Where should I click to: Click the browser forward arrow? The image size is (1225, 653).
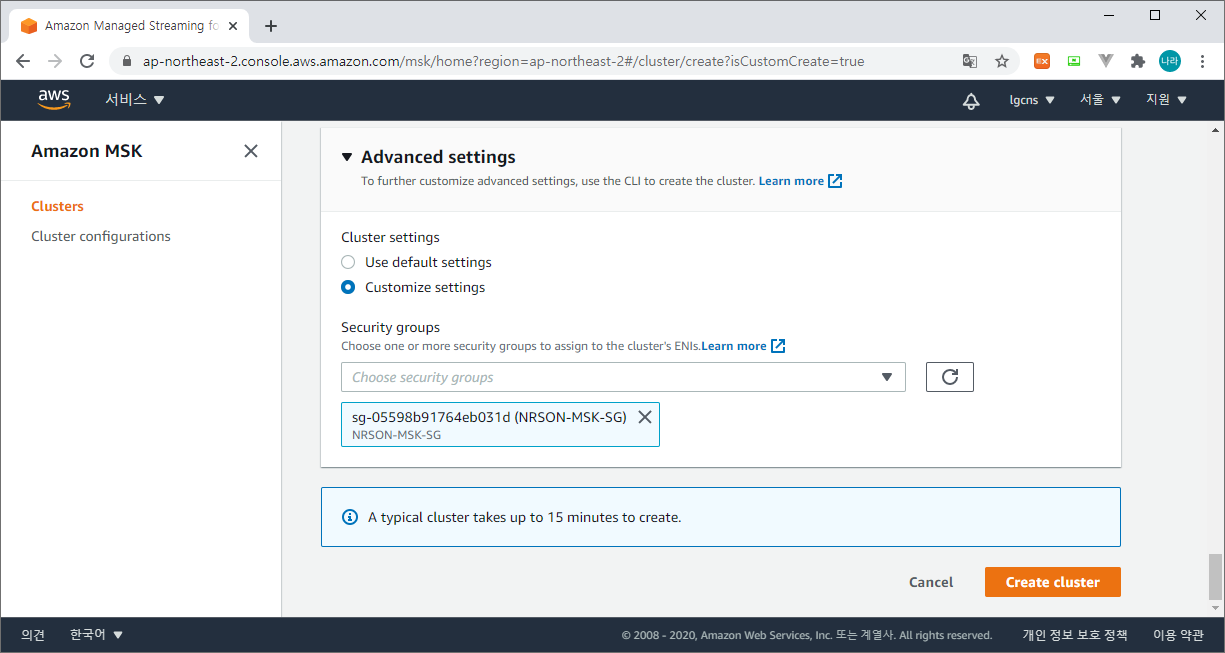(55, 61)
